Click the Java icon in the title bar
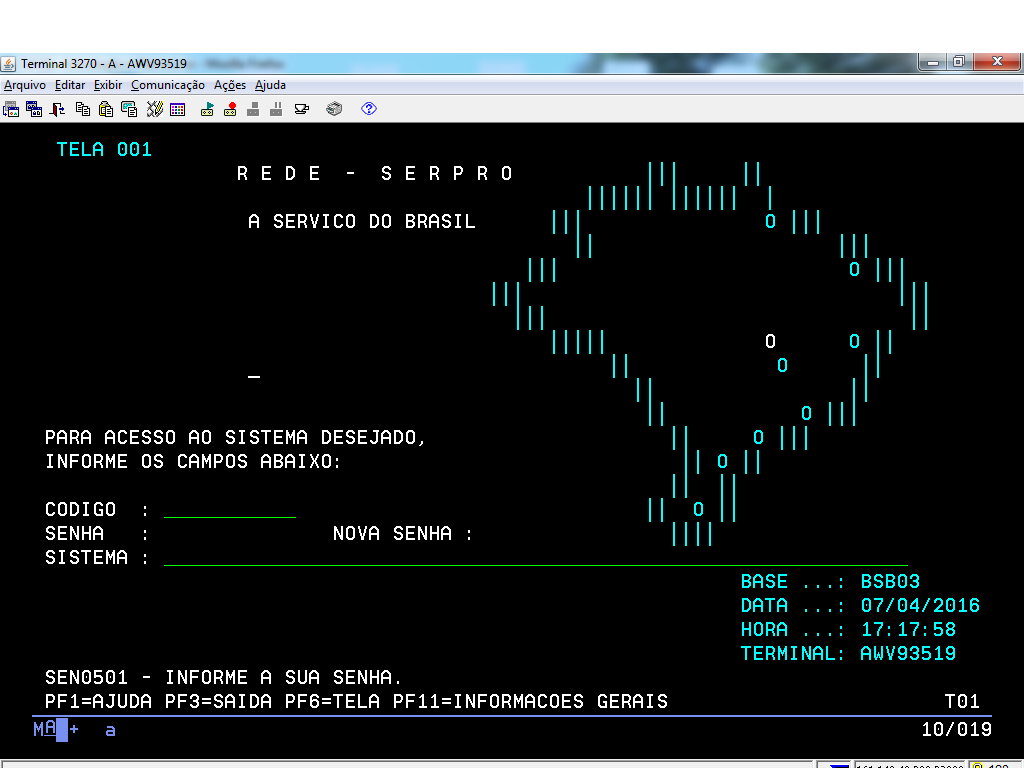The height and width of the screenshot is (768, 1024). pyautogui.click(x=8, y=64)
